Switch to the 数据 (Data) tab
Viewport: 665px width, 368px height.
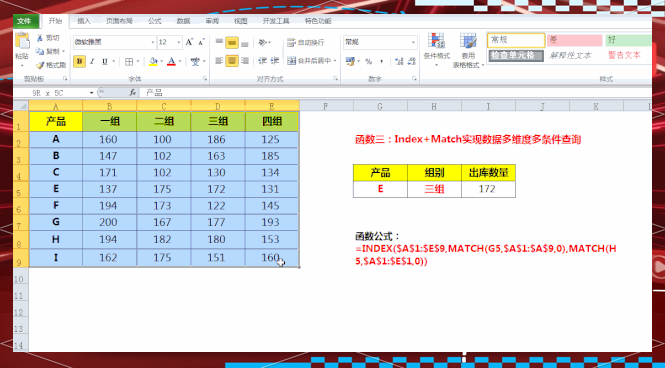pos(183,21)
